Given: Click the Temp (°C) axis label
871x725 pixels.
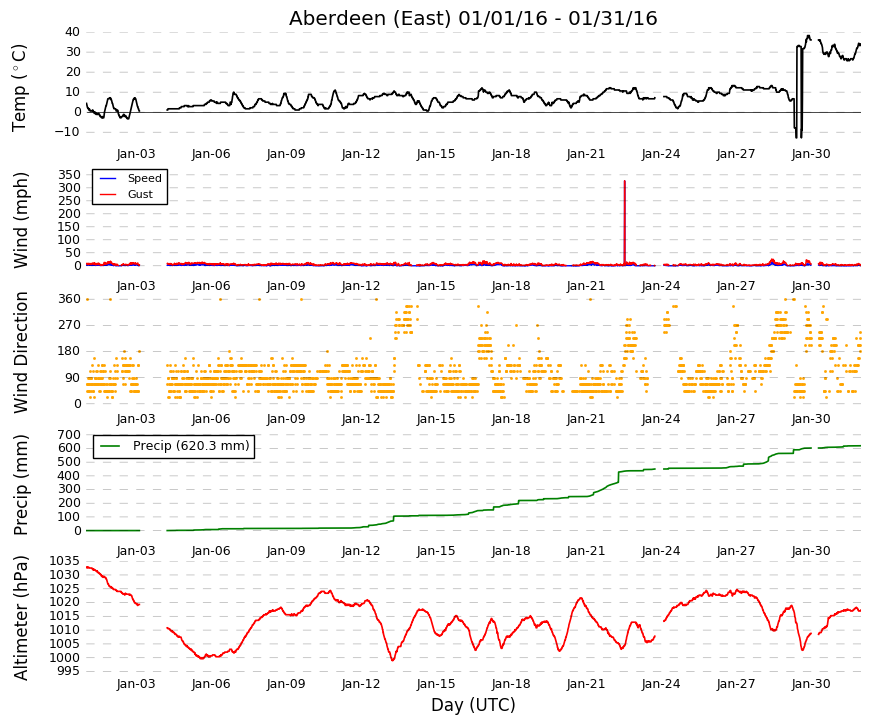Looking at the screenshot, I should (x=19, y=88).
